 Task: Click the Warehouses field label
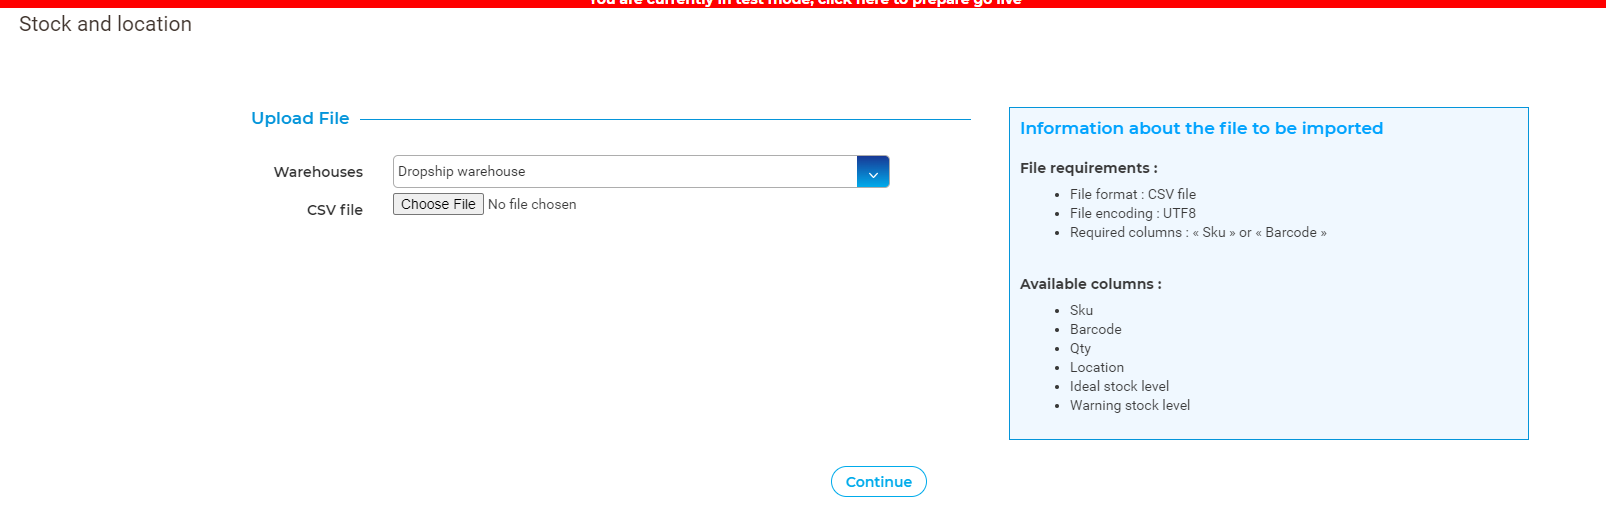[x=318, y=172]
